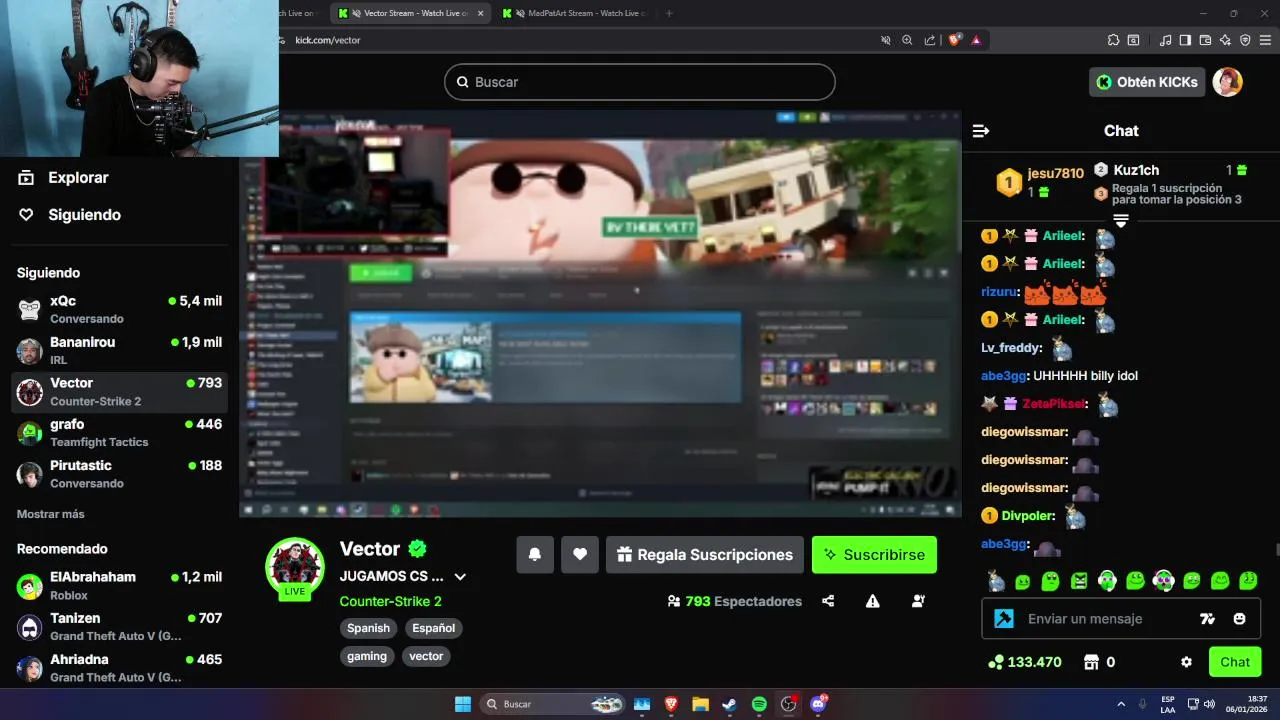
Task: Switch to the MadPatArt Stream browser tab
Action: pos(575,13)
